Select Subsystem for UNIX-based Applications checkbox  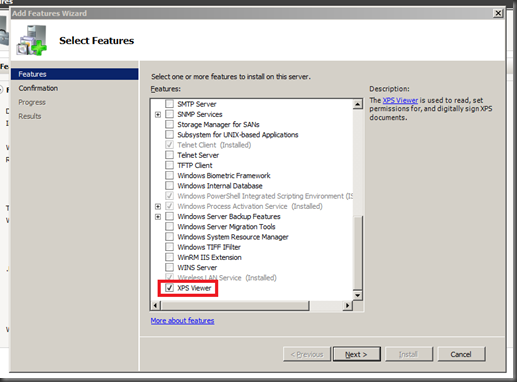(x=169, y=134)
